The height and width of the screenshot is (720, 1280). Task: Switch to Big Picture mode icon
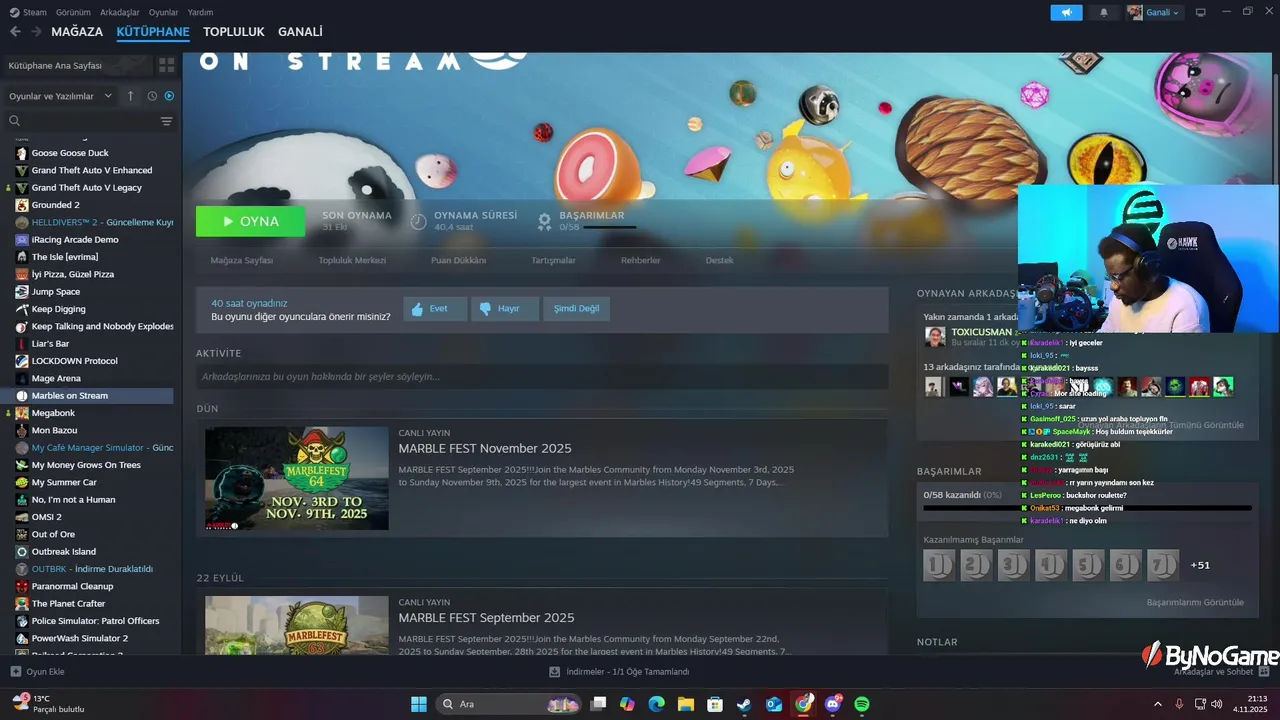[x=1201, y=12]
